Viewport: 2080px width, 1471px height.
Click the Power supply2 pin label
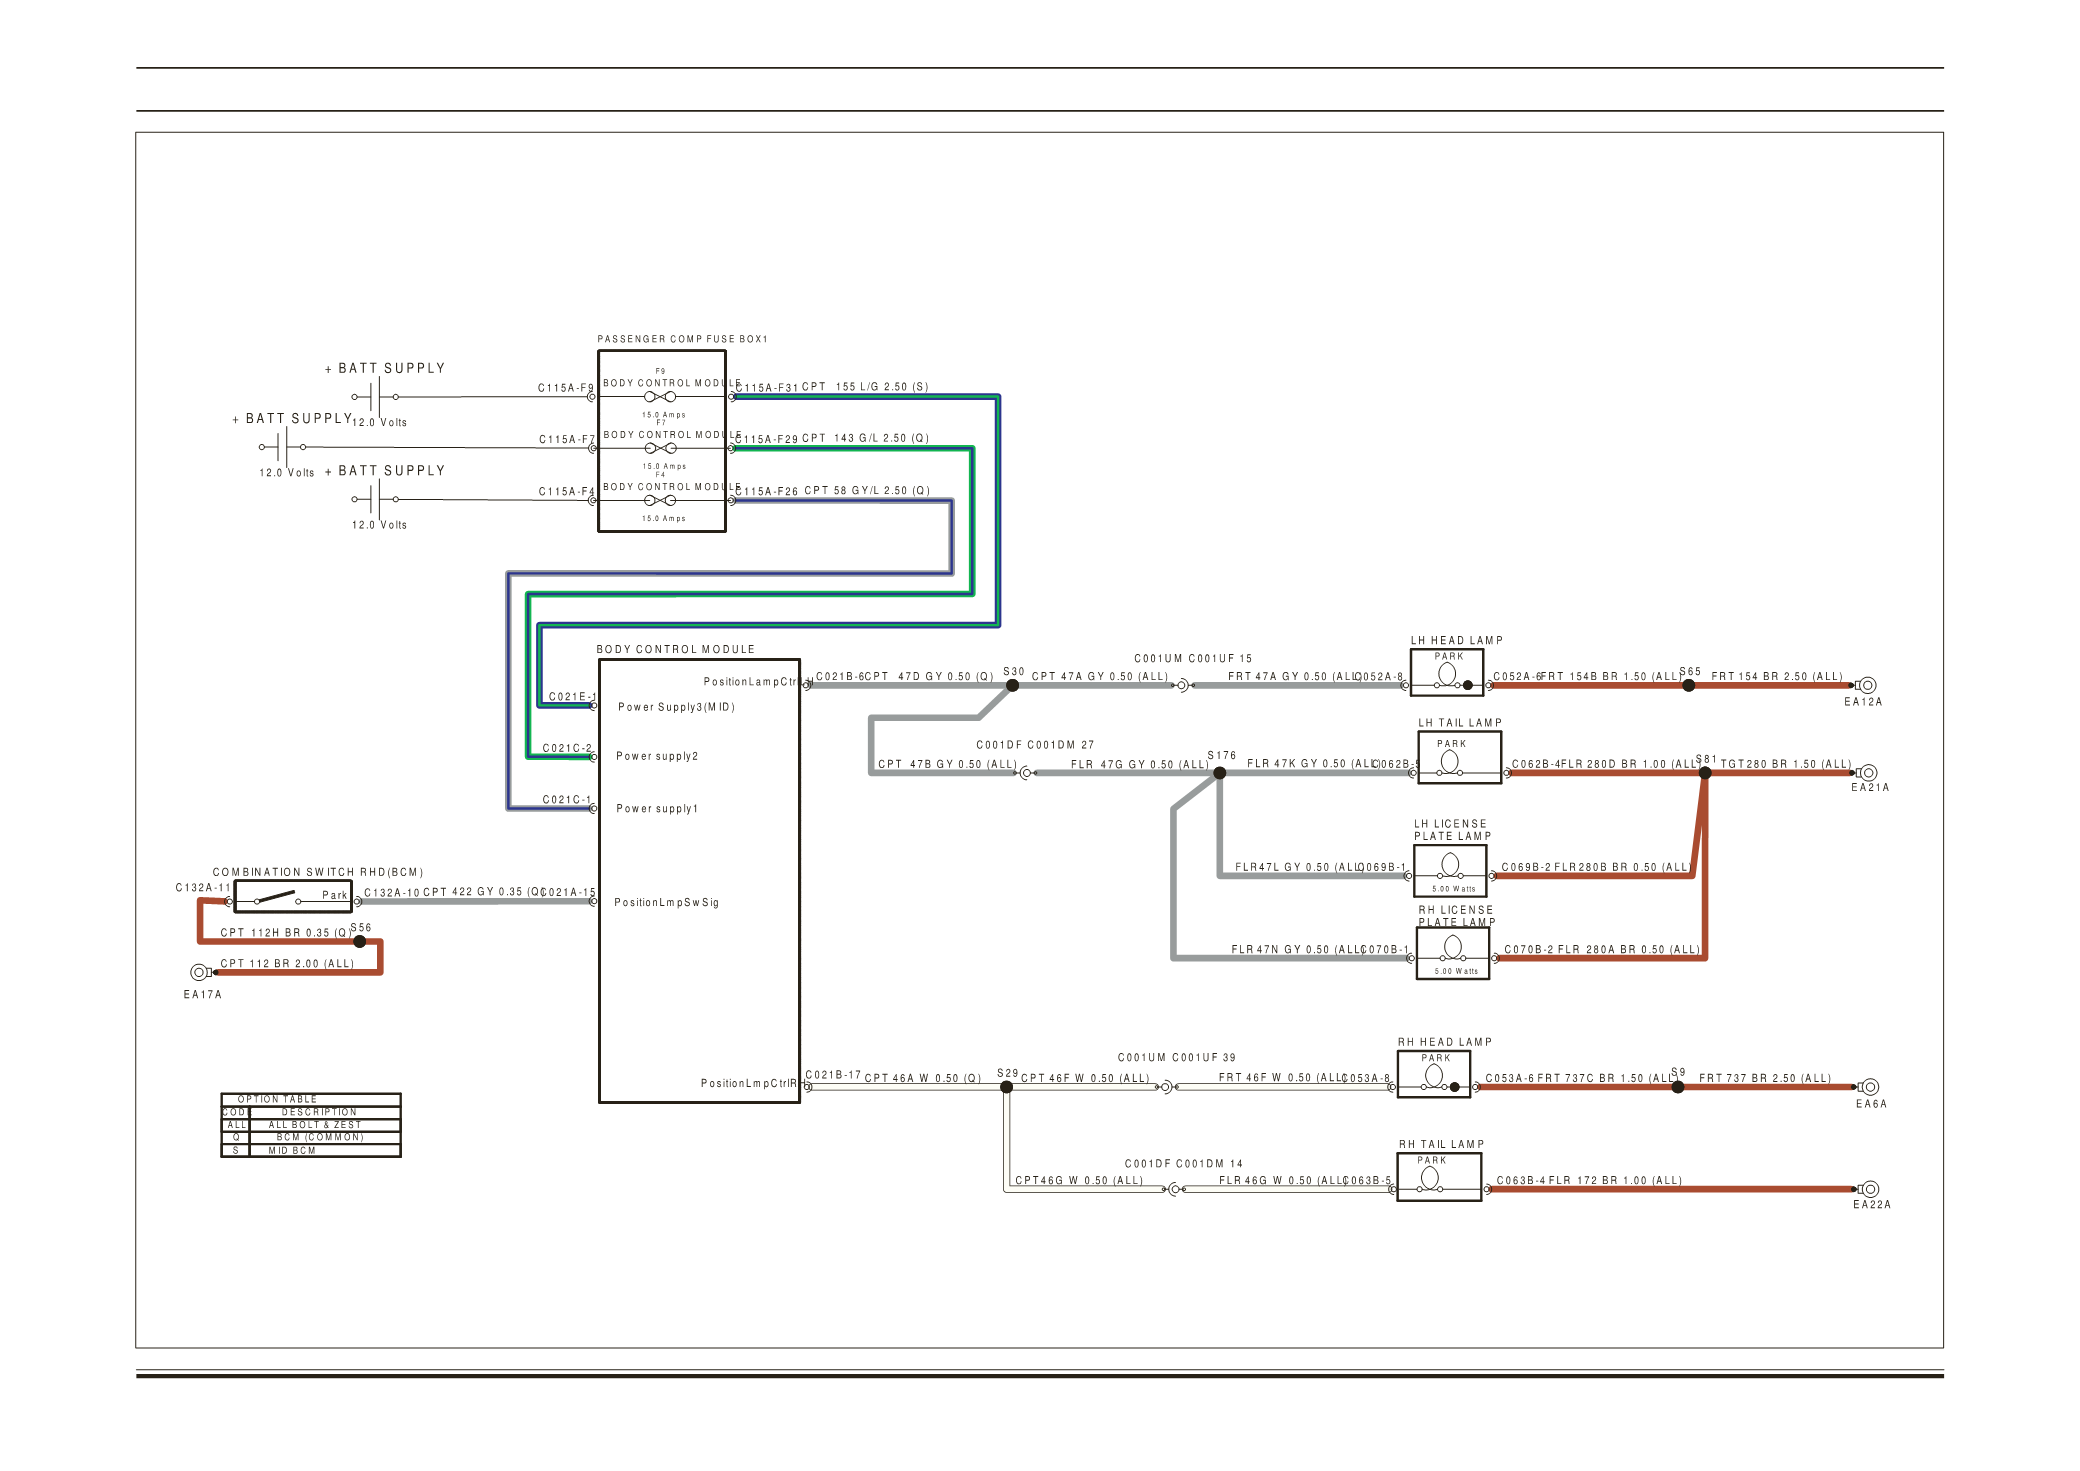click(657, 756)
